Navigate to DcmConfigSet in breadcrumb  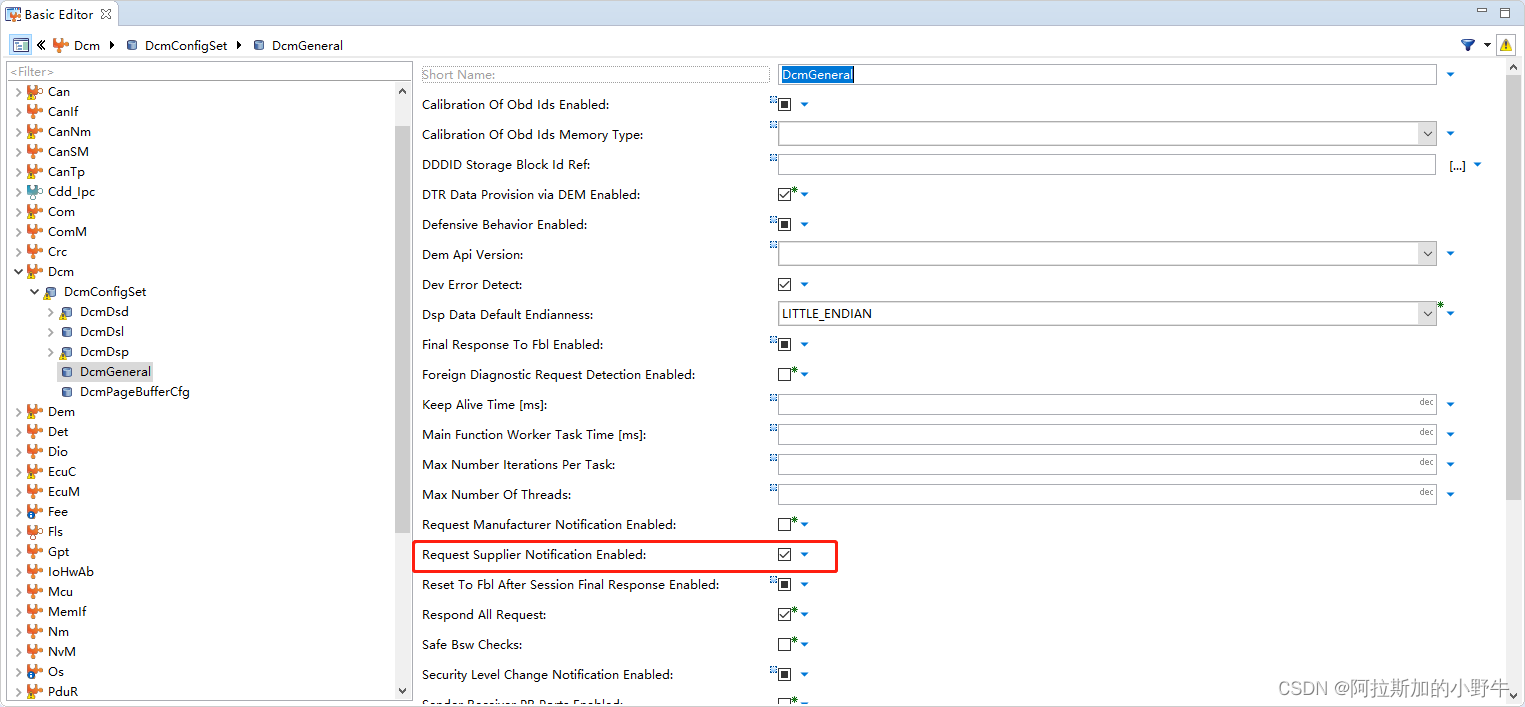pos(186,45)
